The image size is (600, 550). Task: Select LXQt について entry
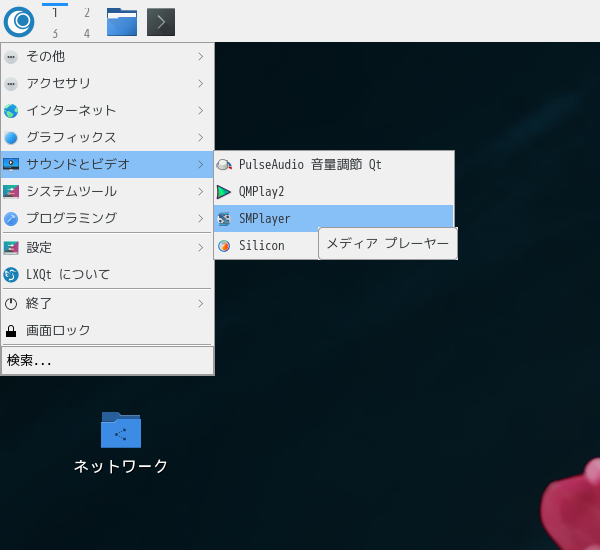tap(107, 274)
